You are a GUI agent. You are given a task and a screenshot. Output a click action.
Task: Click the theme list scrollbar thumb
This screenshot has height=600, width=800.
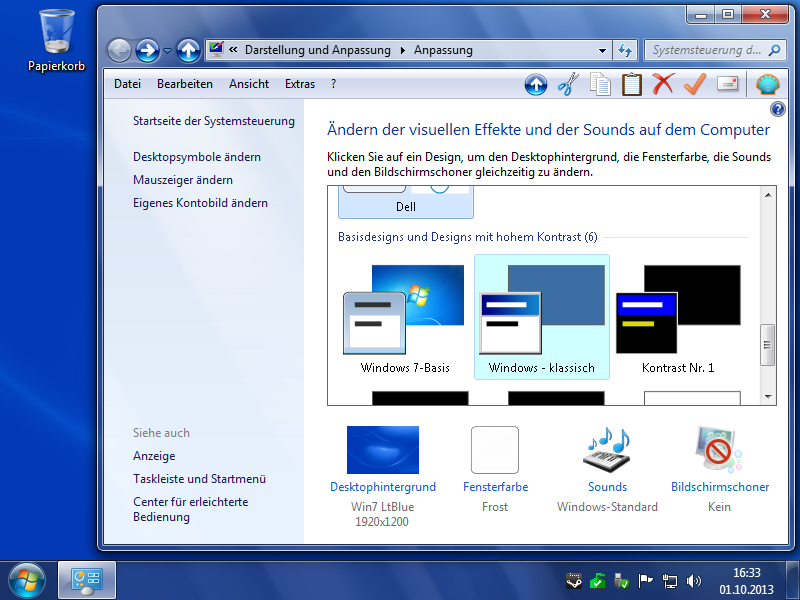[767, 345]
